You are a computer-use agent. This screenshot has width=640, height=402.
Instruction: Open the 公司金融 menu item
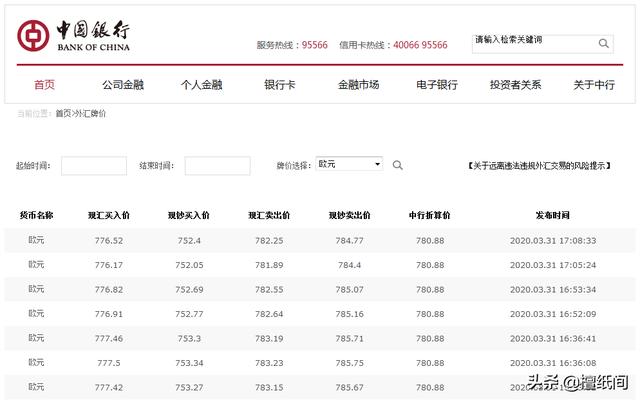click(x=122, y=85)
